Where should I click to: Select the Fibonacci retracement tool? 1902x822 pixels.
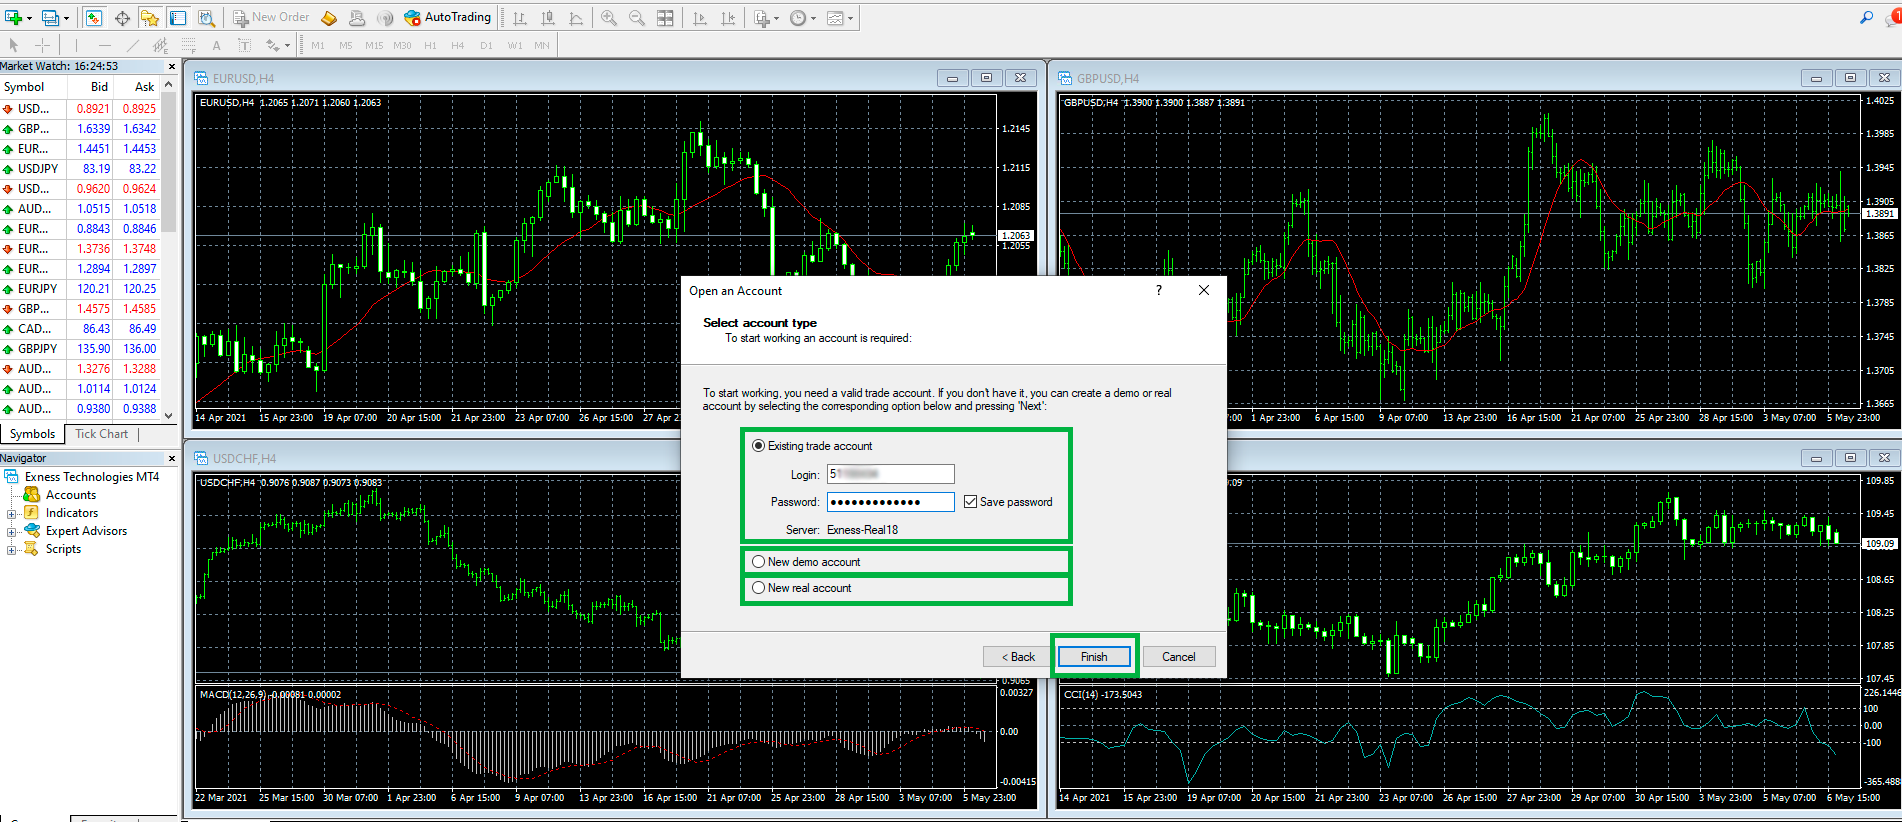tap(188, 45)
